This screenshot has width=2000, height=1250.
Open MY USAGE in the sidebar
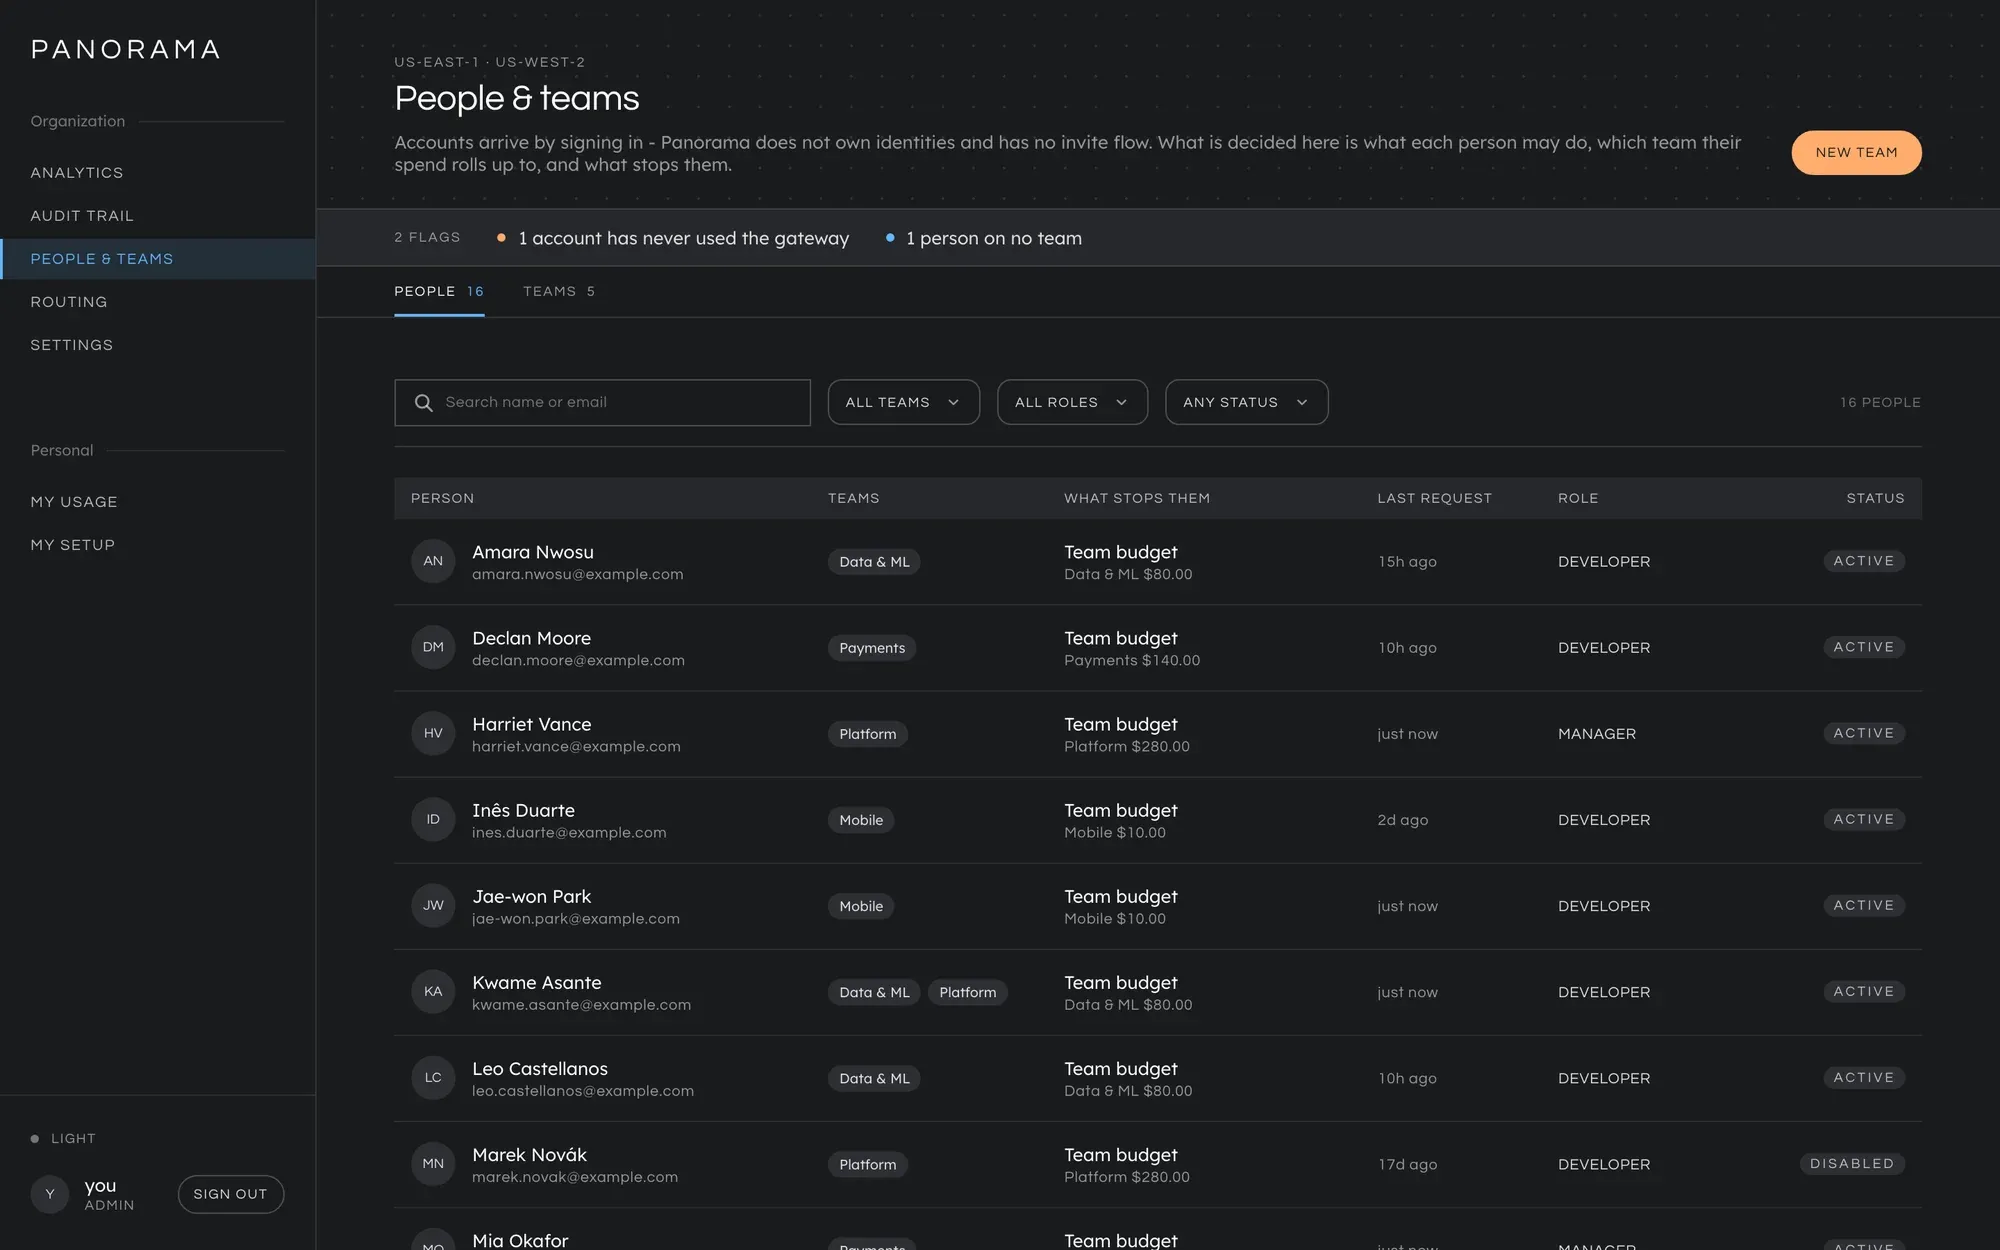pos(158,502)
